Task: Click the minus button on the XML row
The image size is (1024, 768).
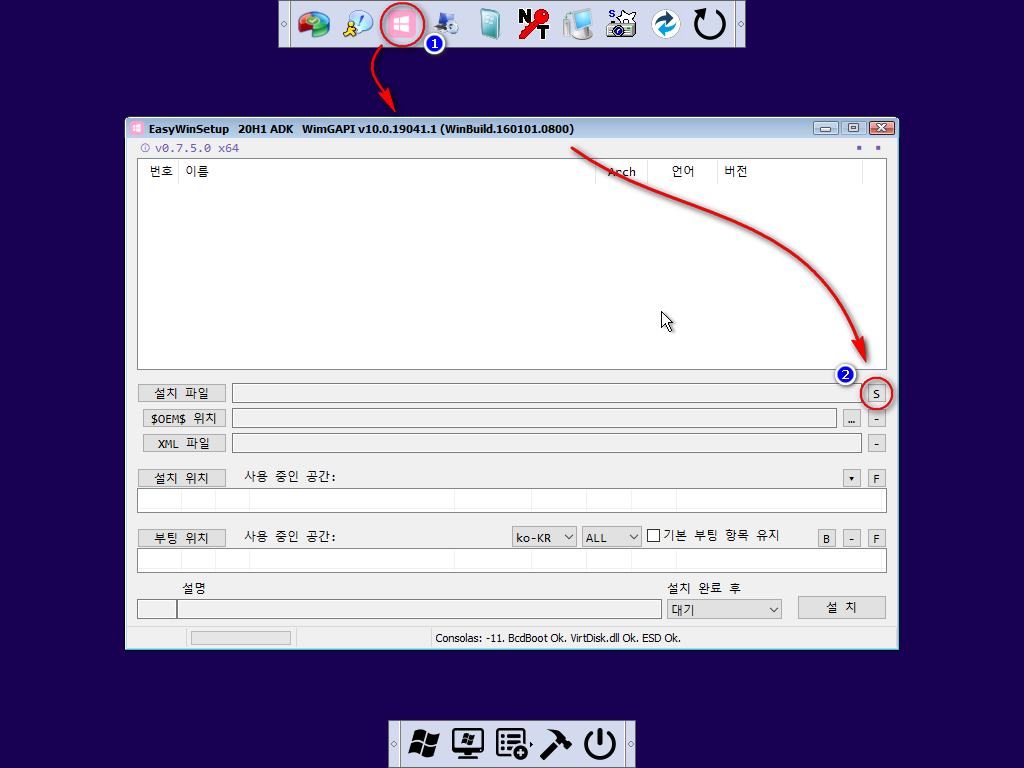Action: coord(876,443)
